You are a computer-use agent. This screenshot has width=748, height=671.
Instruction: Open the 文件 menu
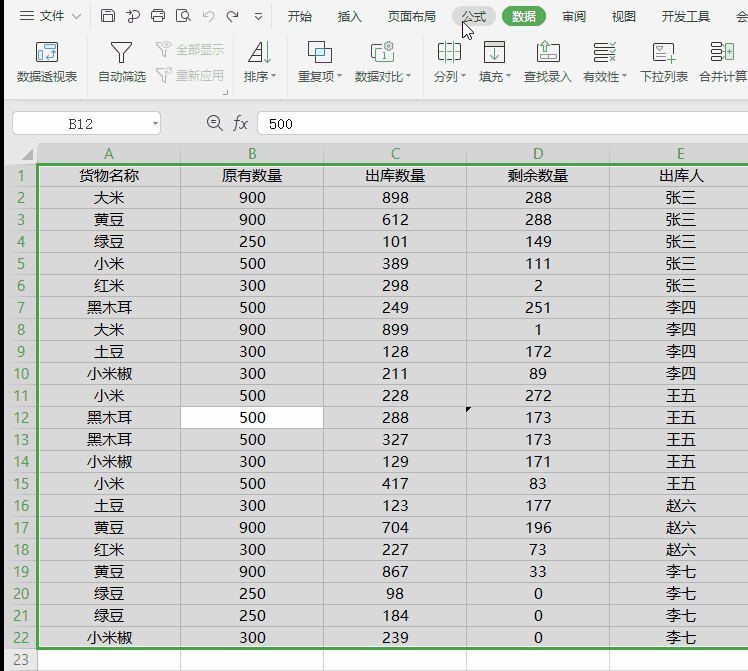click(x=50, y=16)
